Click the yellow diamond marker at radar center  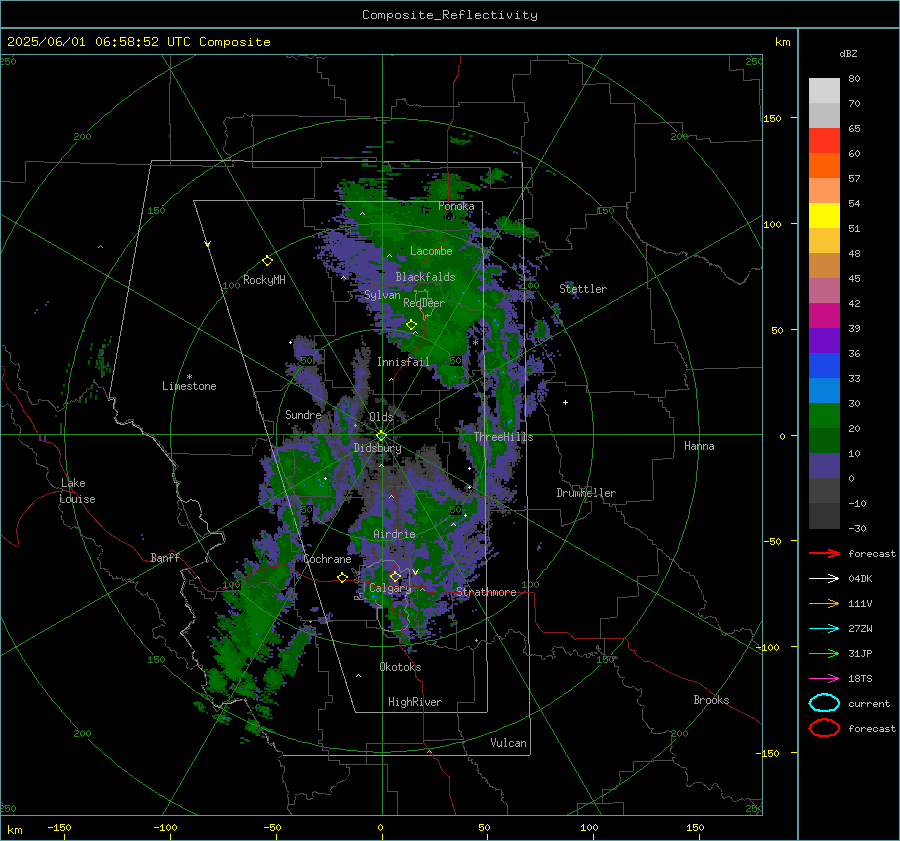click(x=381, y=436)
